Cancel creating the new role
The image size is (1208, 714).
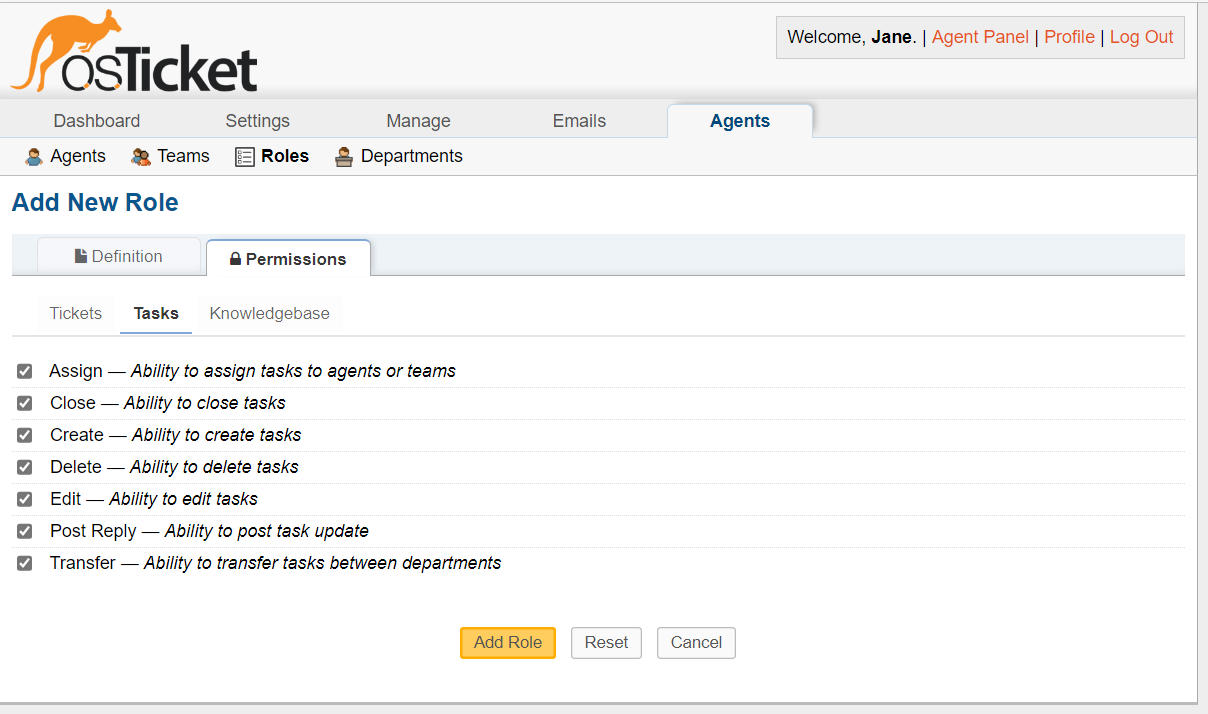[x=695, y=642]
